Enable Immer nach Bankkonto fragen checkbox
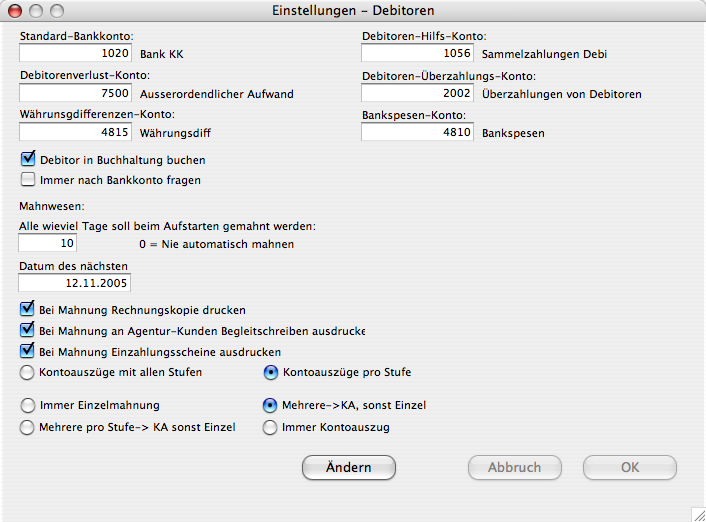The image size is (706, 522). click(x=28, y=180)
